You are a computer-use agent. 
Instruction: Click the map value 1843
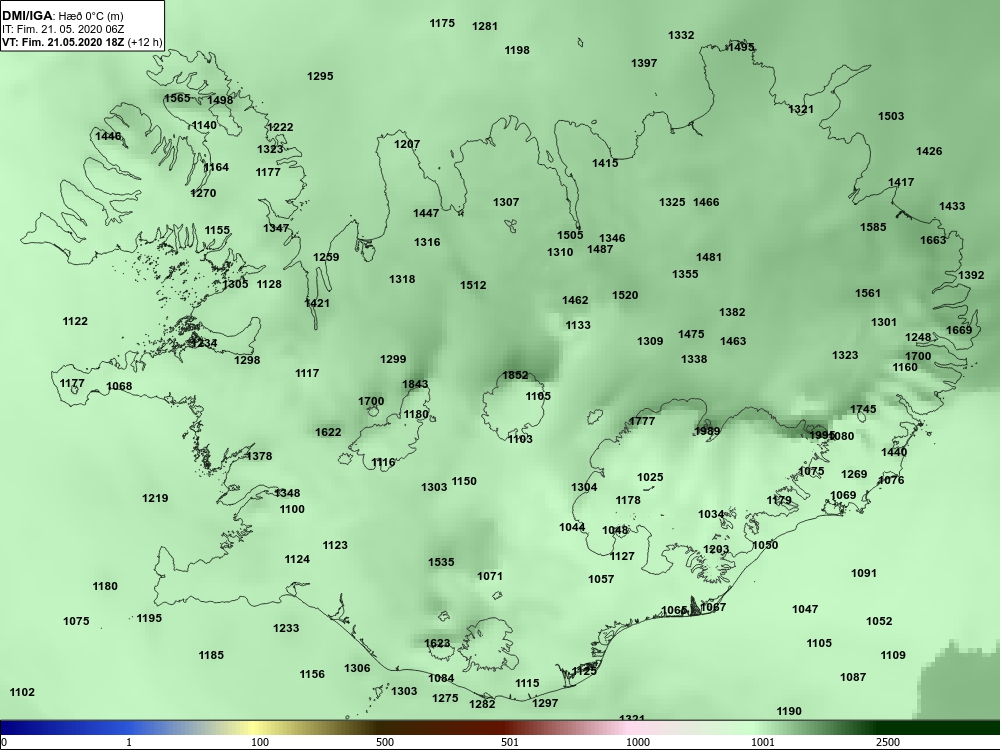click(415, 384)
